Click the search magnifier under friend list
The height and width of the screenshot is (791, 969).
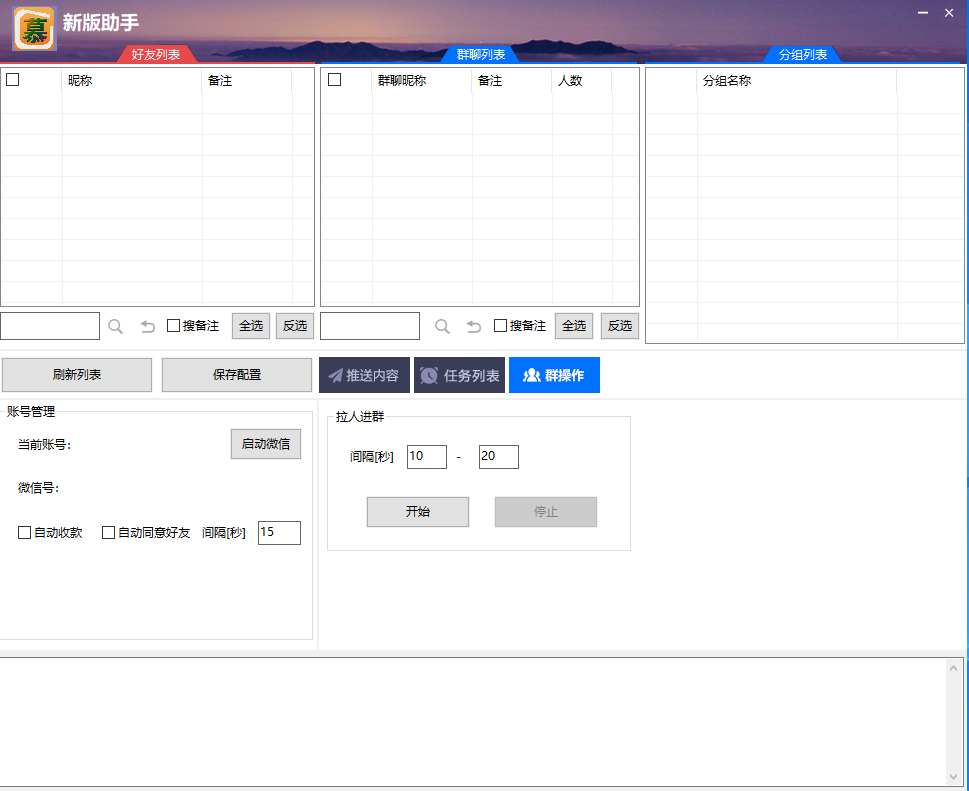click(116, 326)
